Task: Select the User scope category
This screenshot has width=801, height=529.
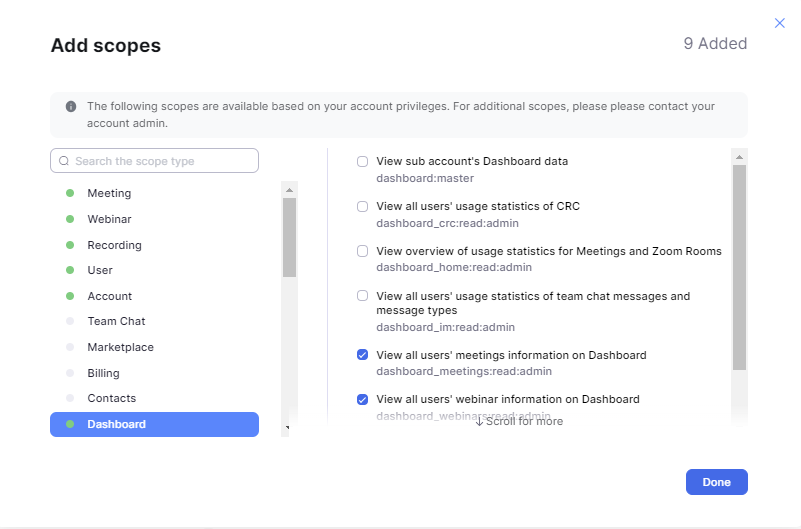Action: tap(100, 270)
